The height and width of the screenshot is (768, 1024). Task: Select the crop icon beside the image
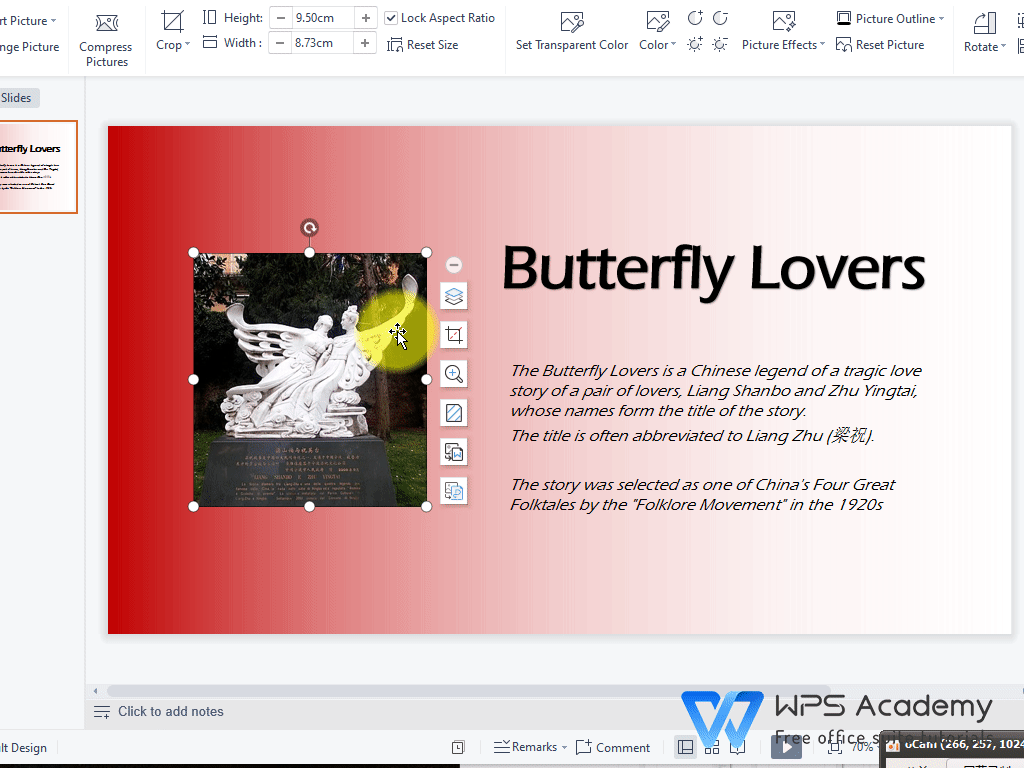click(x=453, y=335)
